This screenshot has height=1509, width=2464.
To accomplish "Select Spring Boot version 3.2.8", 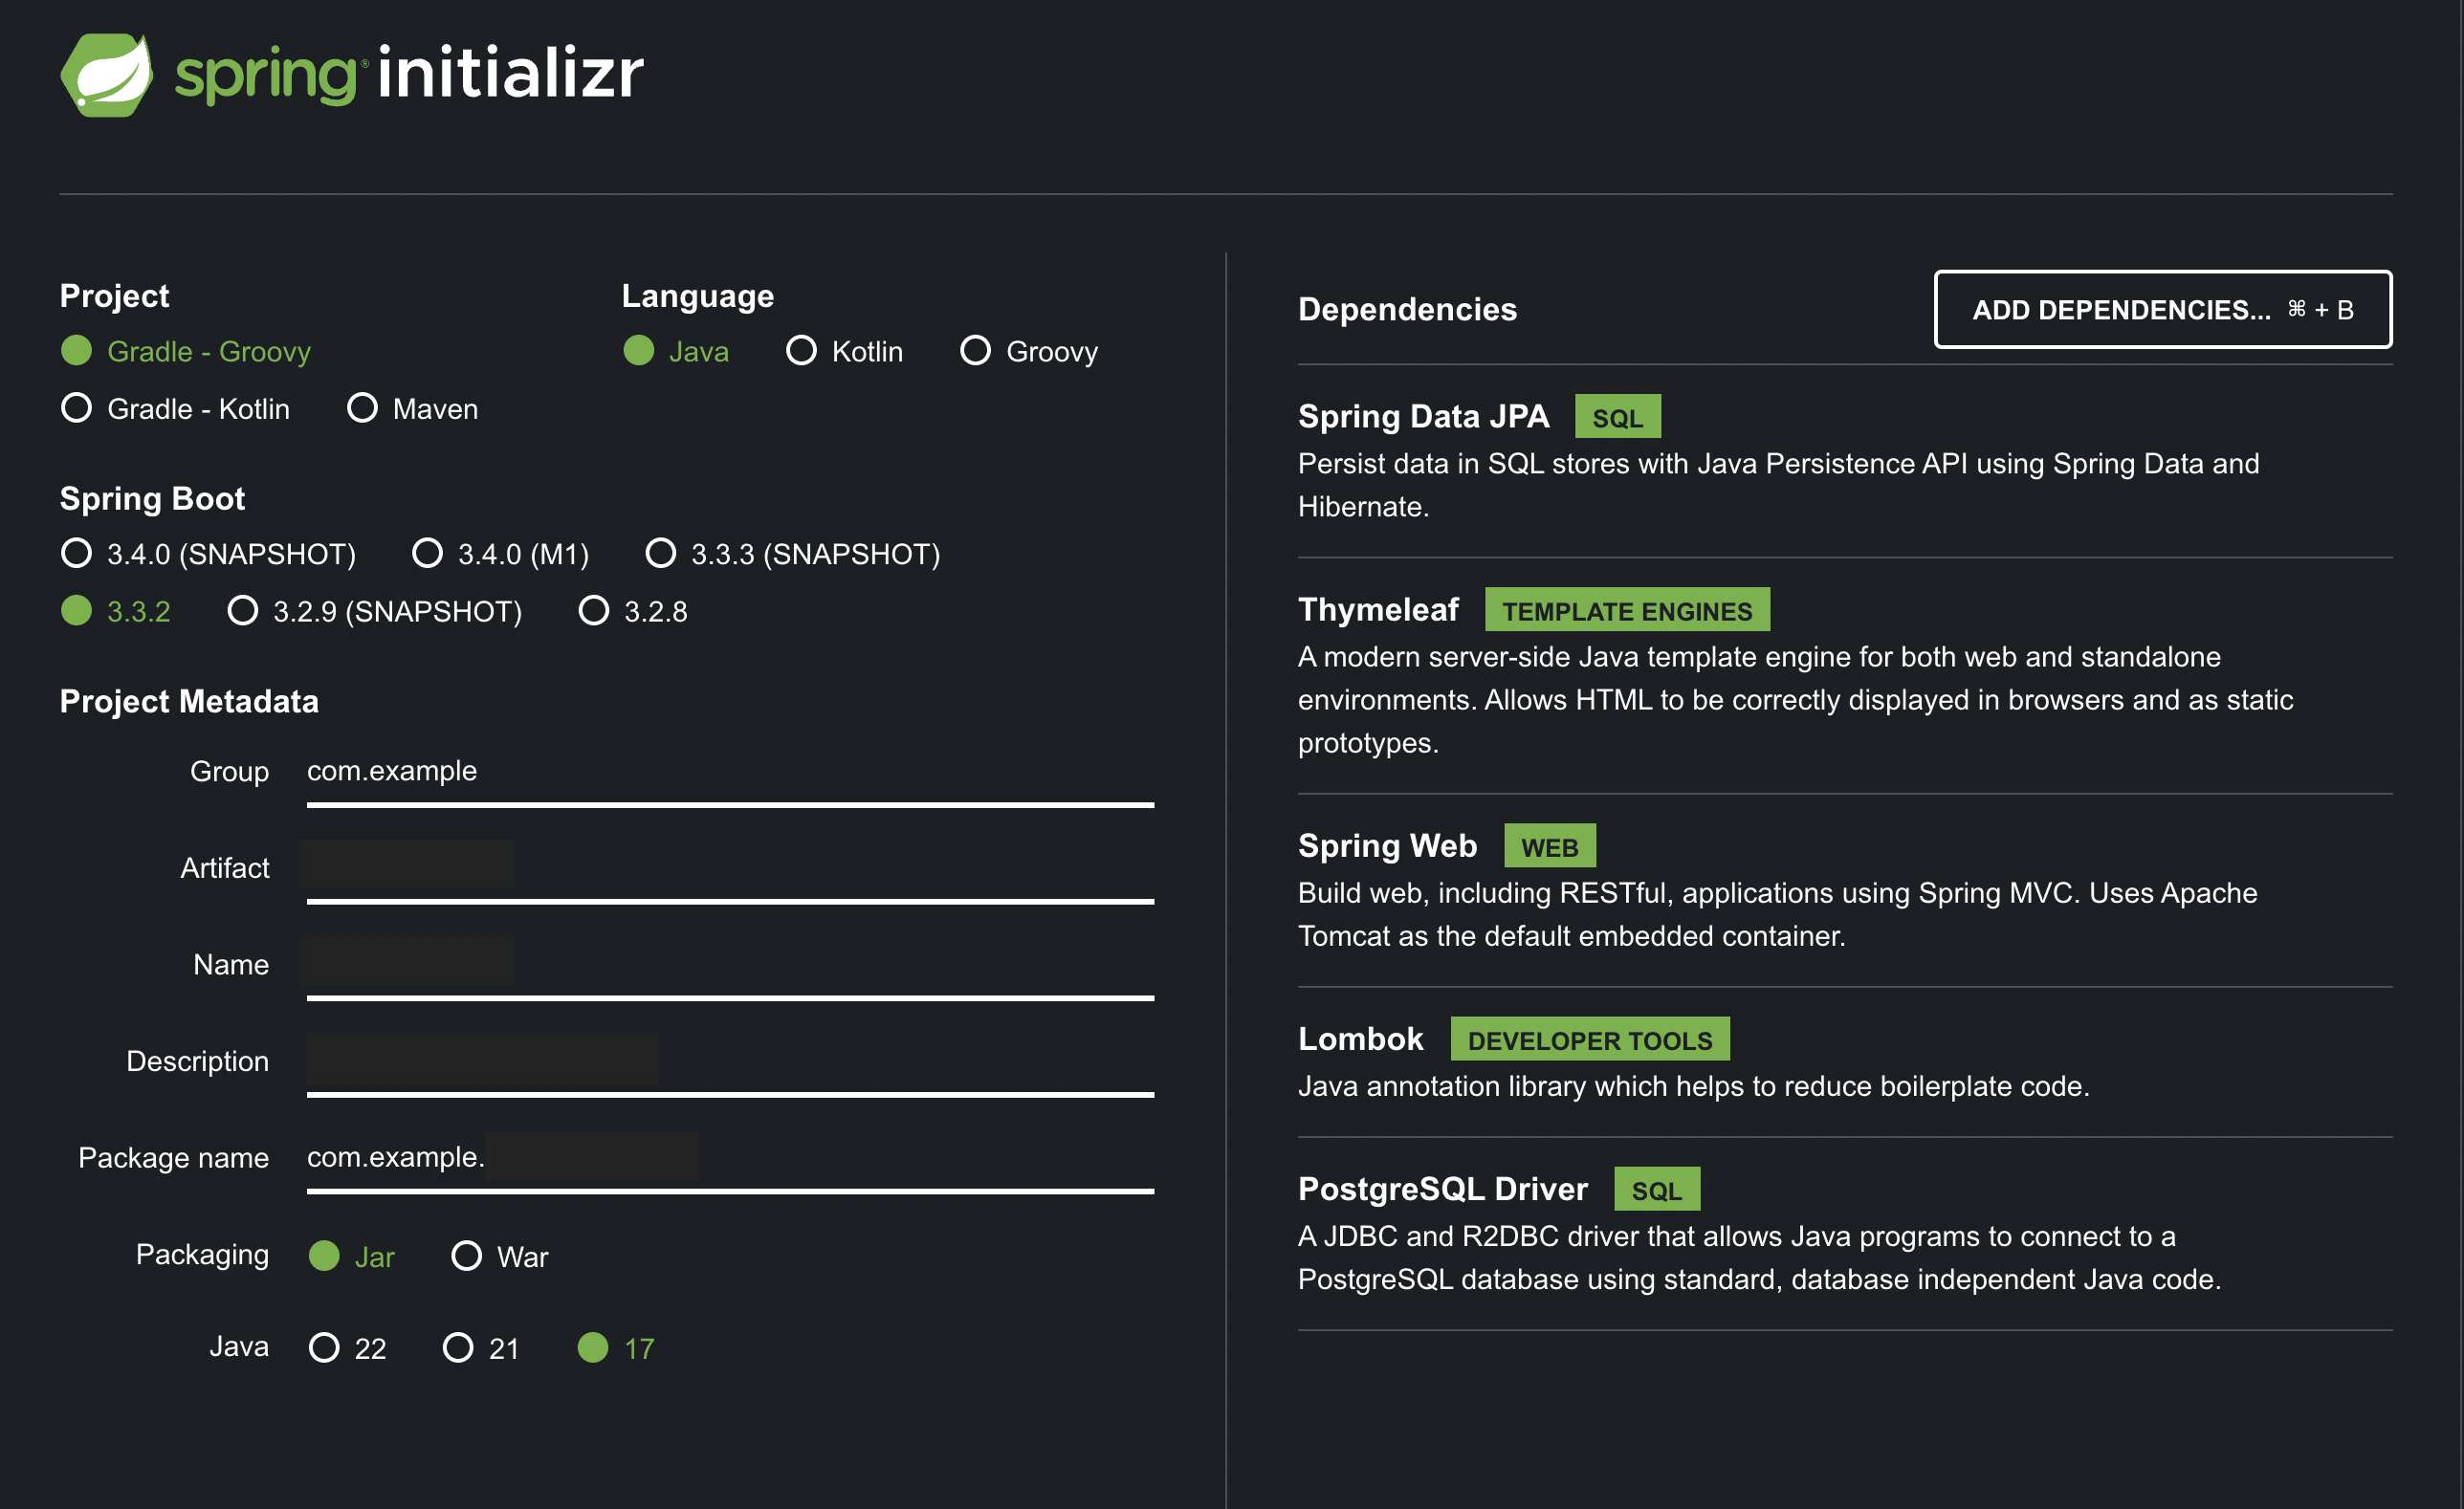I will coord(633,610).
